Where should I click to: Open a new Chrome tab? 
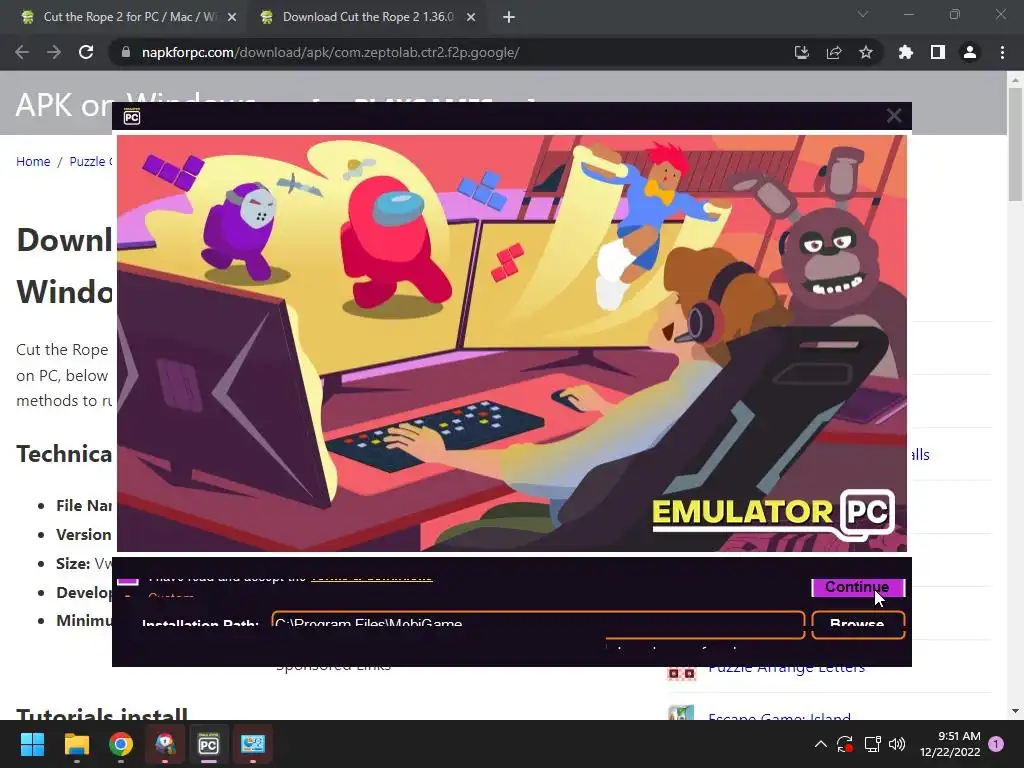pyautogui.click(x=509, y=17)
